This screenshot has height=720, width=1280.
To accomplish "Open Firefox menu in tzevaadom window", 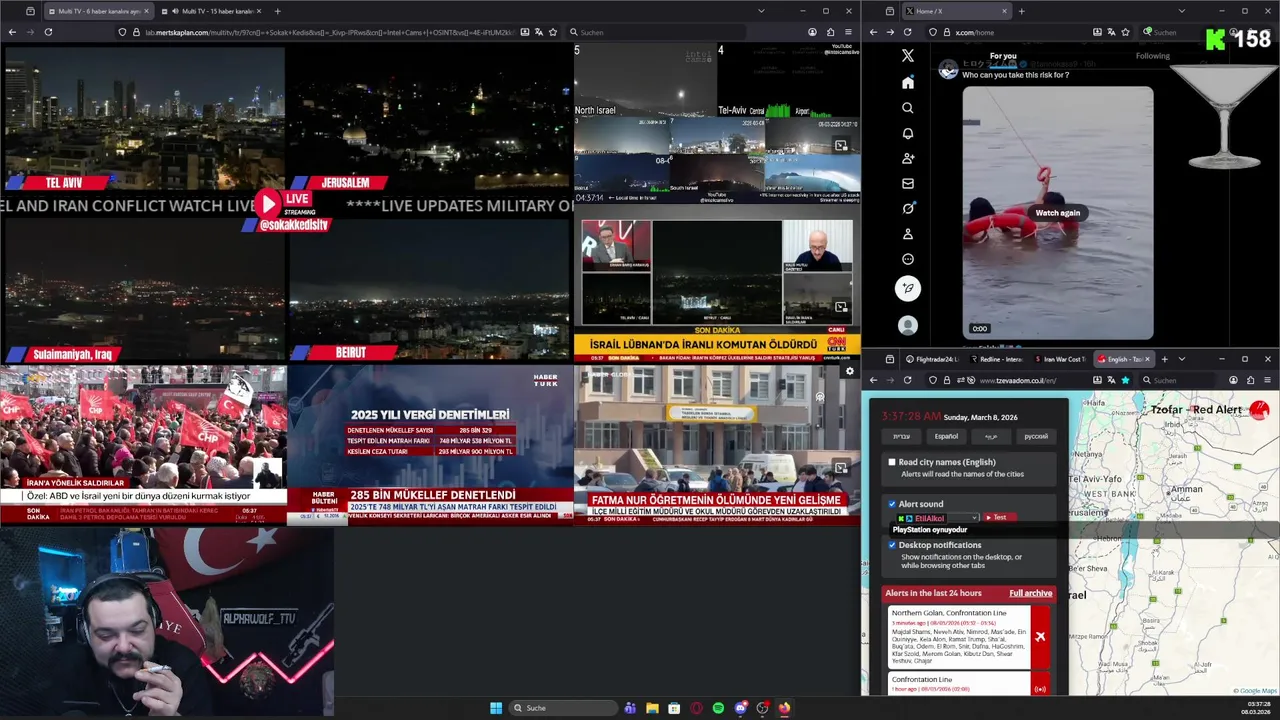I will (x=1267, y=380).
